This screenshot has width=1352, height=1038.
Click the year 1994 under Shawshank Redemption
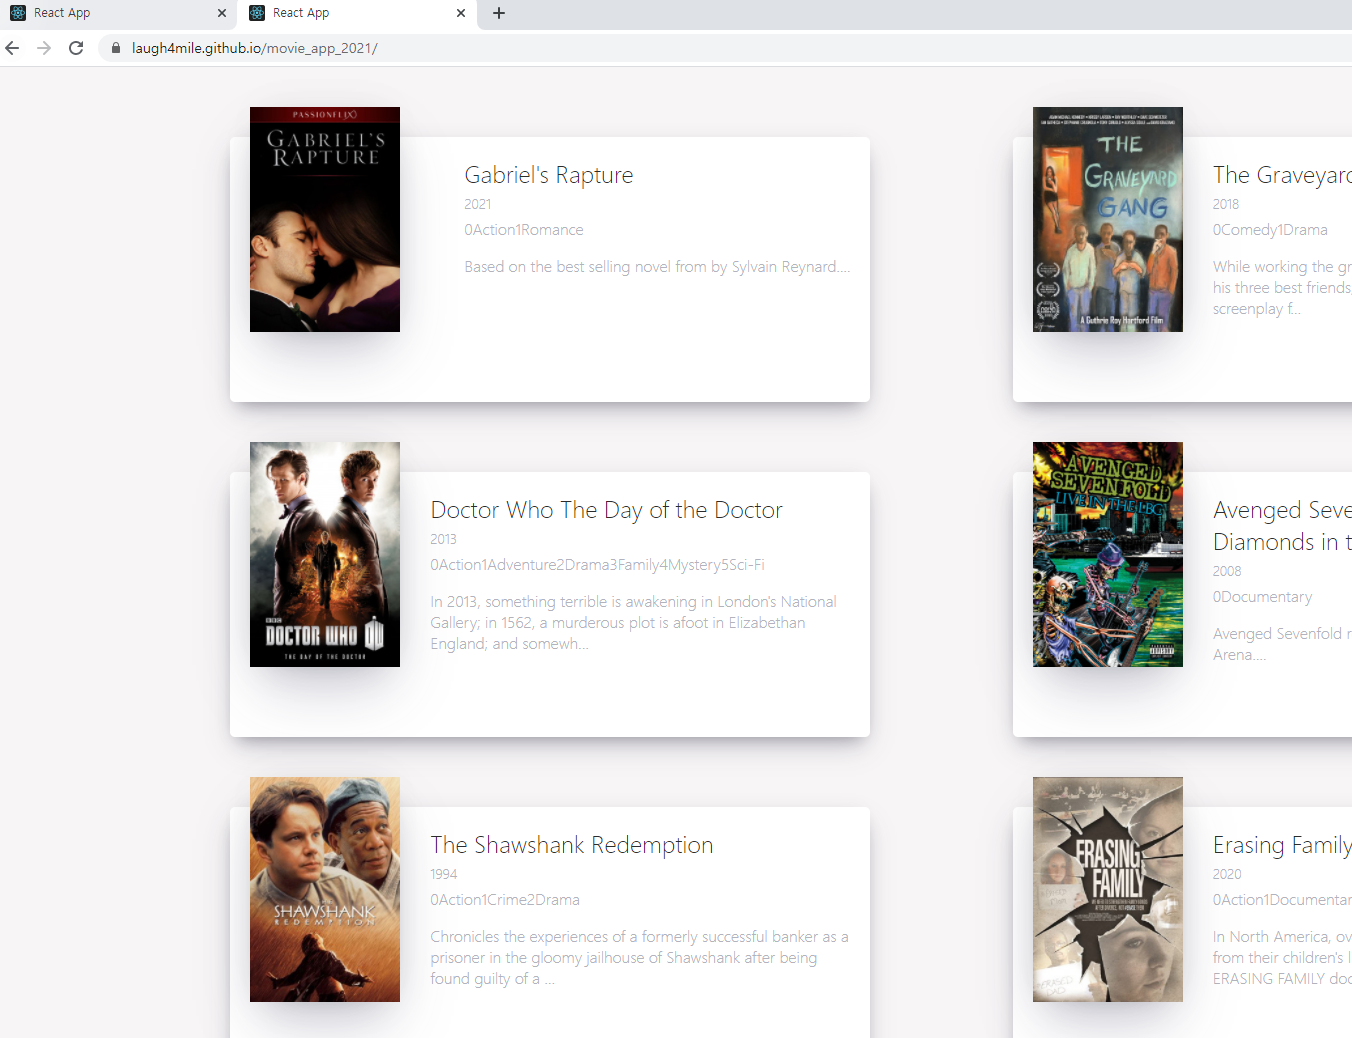(x=444, y=874)
